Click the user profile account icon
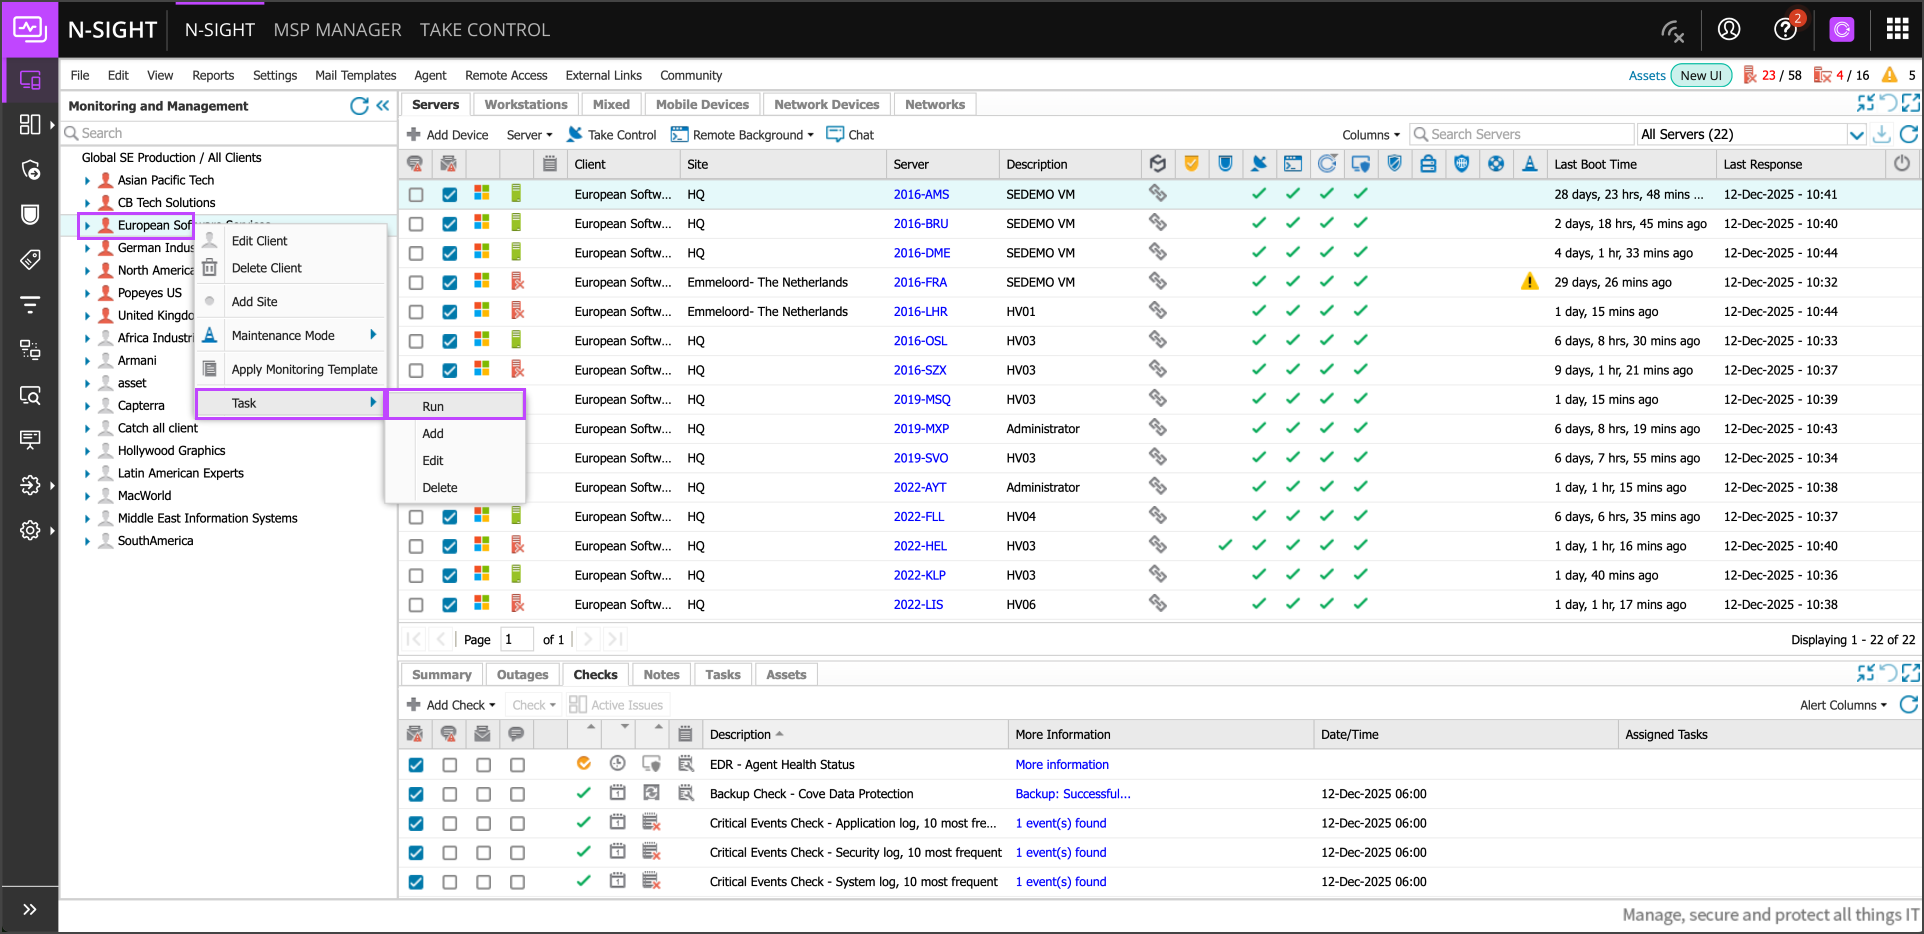The width and height of the screenshot is (1924, 934). coord(1729,29)
